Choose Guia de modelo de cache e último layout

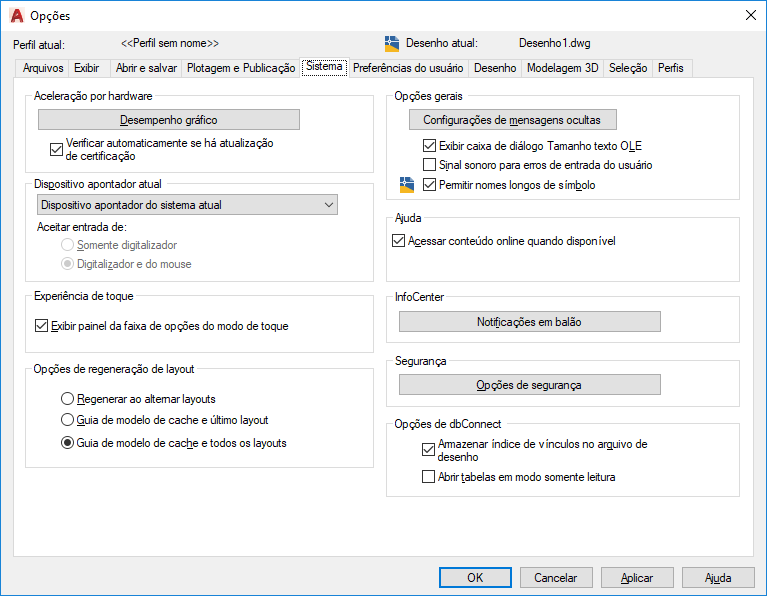[x=67, y=419]
